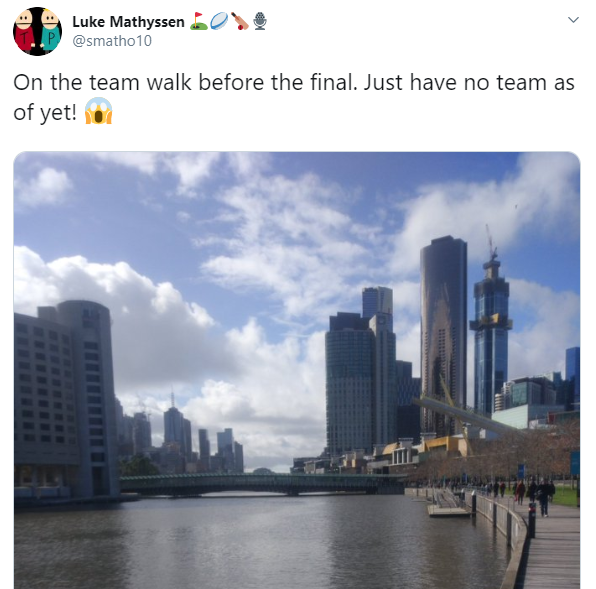Click the word "final" in the tweet

333,82
